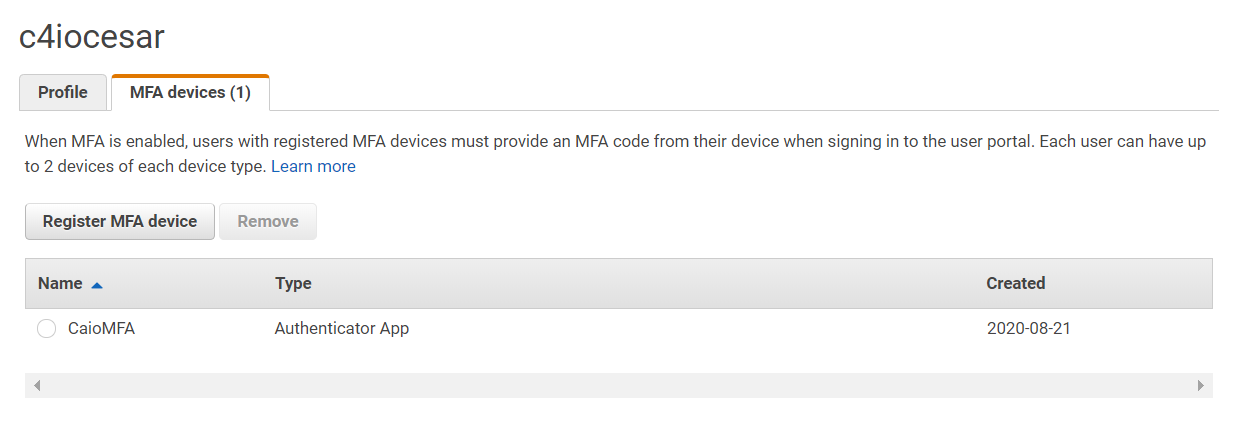Click empty tab bar area right of MFA devices
The image size is (1244, 439).
(740, 93)
